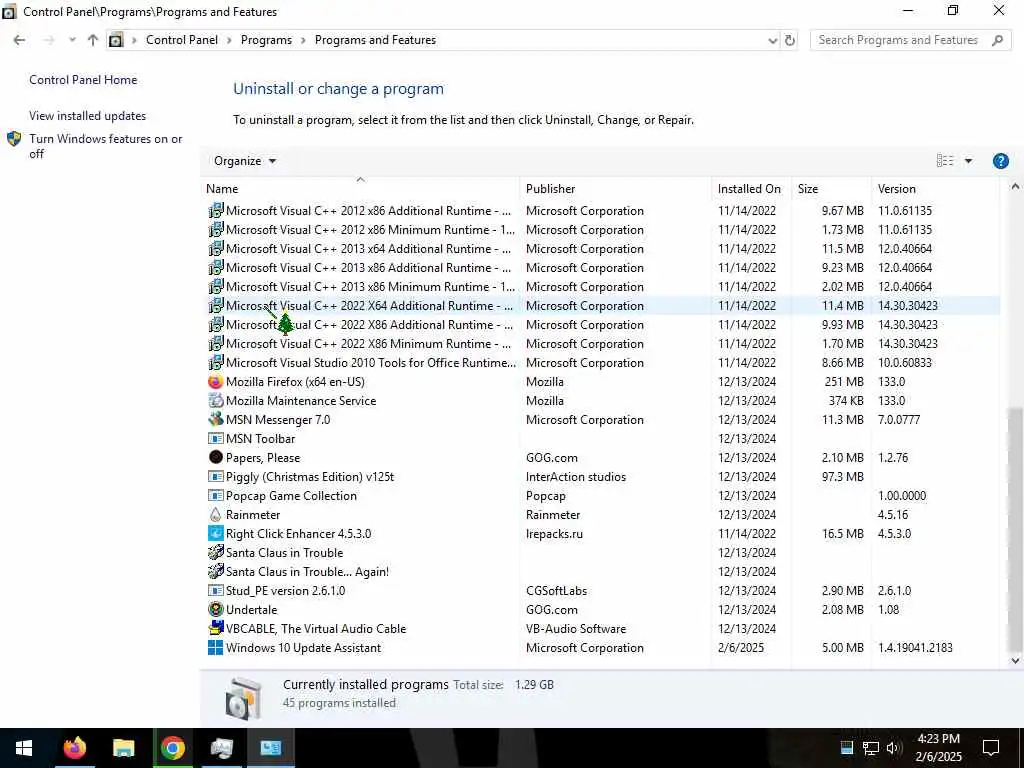This screenshot has width=1024, height=768.
Task: Open Turn Windows features on or off
Action: click(105, 146)
